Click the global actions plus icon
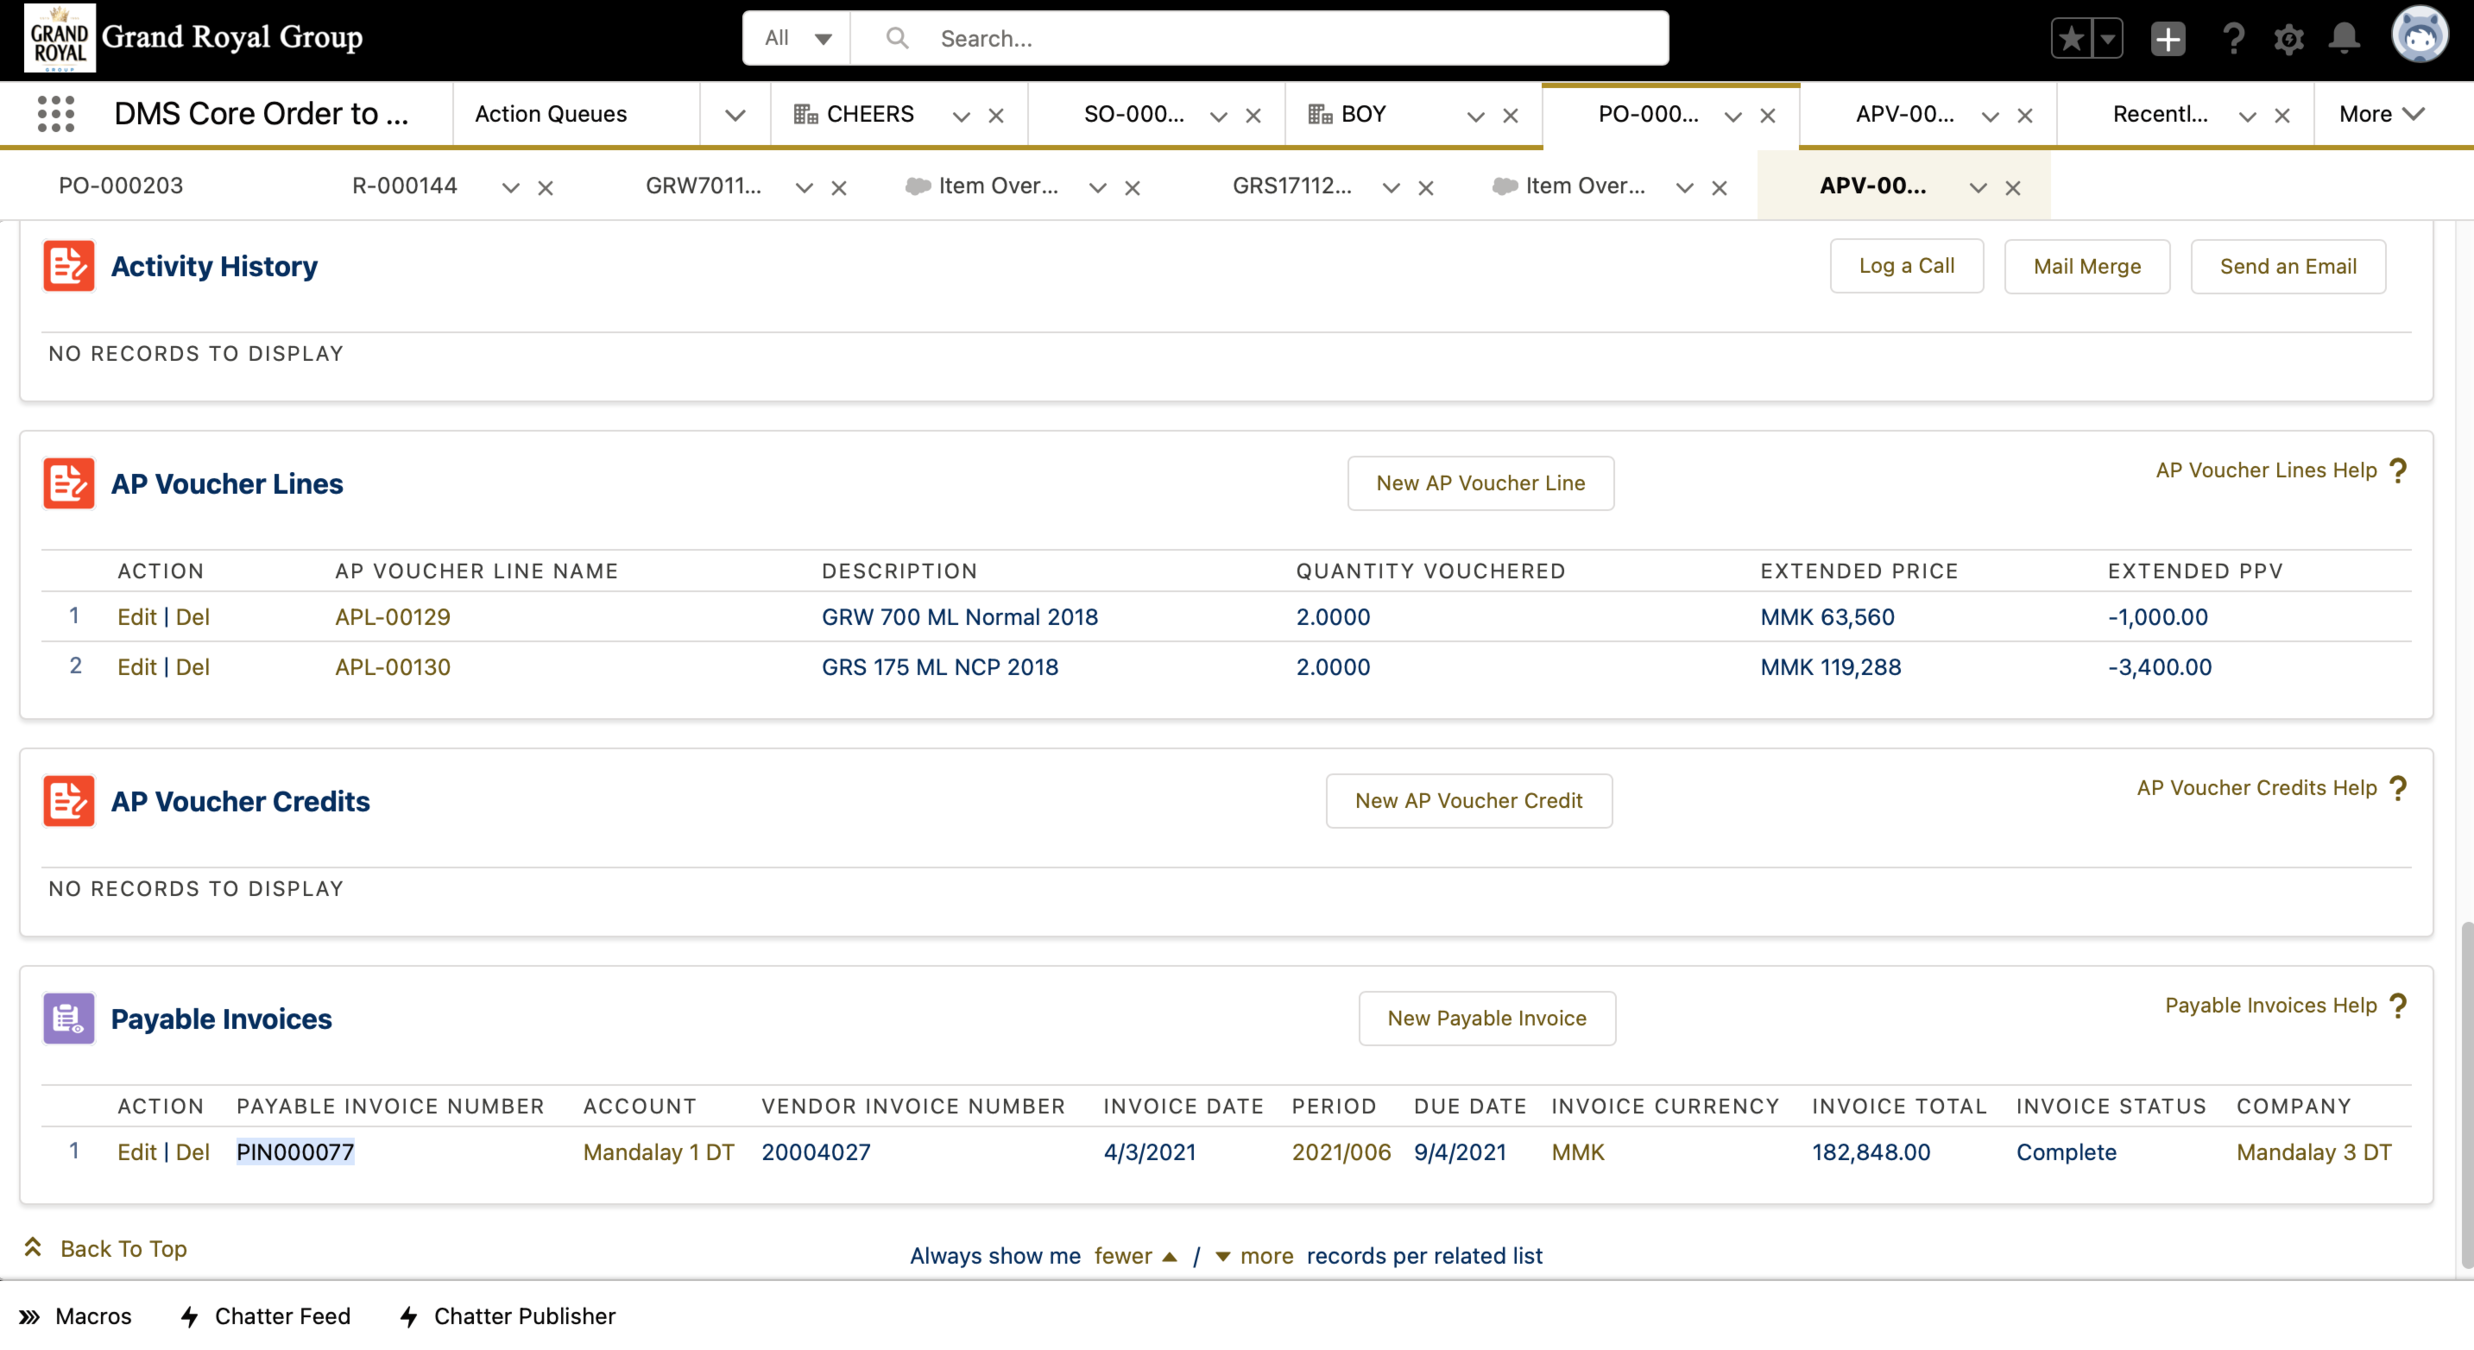Screen dimensions: 2474x1350 click(x=2167, y=39)
